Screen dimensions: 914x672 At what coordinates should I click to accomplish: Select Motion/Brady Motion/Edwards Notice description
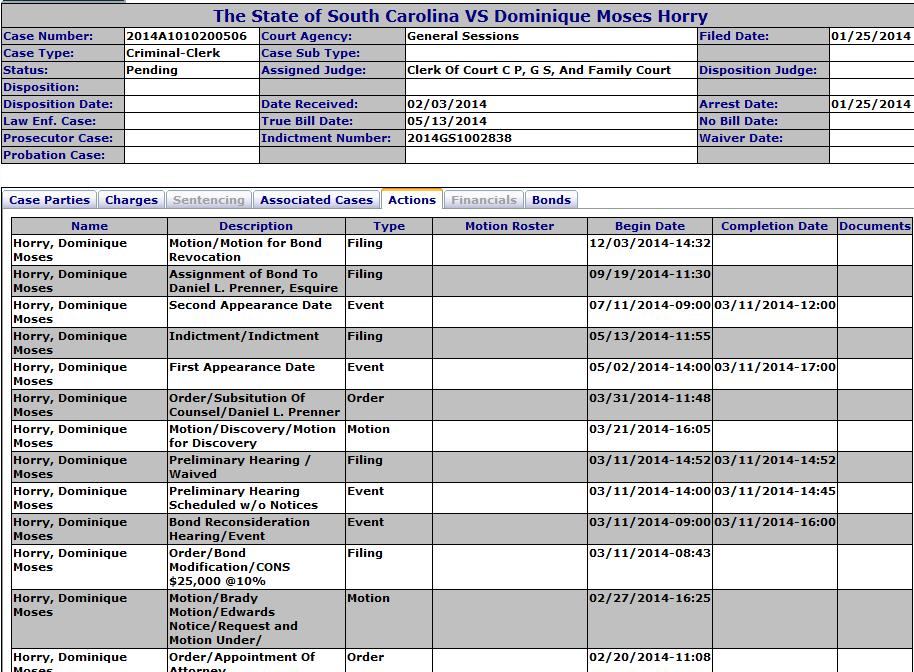click(233, 619)
